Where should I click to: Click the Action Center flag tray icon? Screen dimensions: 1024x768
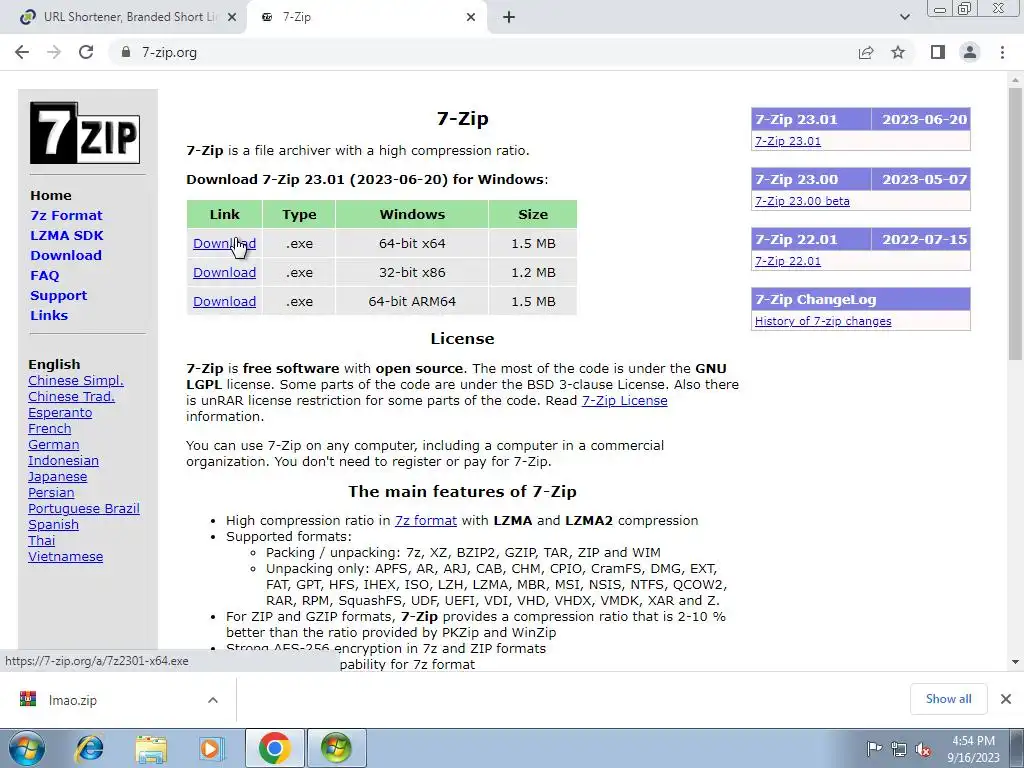pyautogui.click(x=874, y=749)
